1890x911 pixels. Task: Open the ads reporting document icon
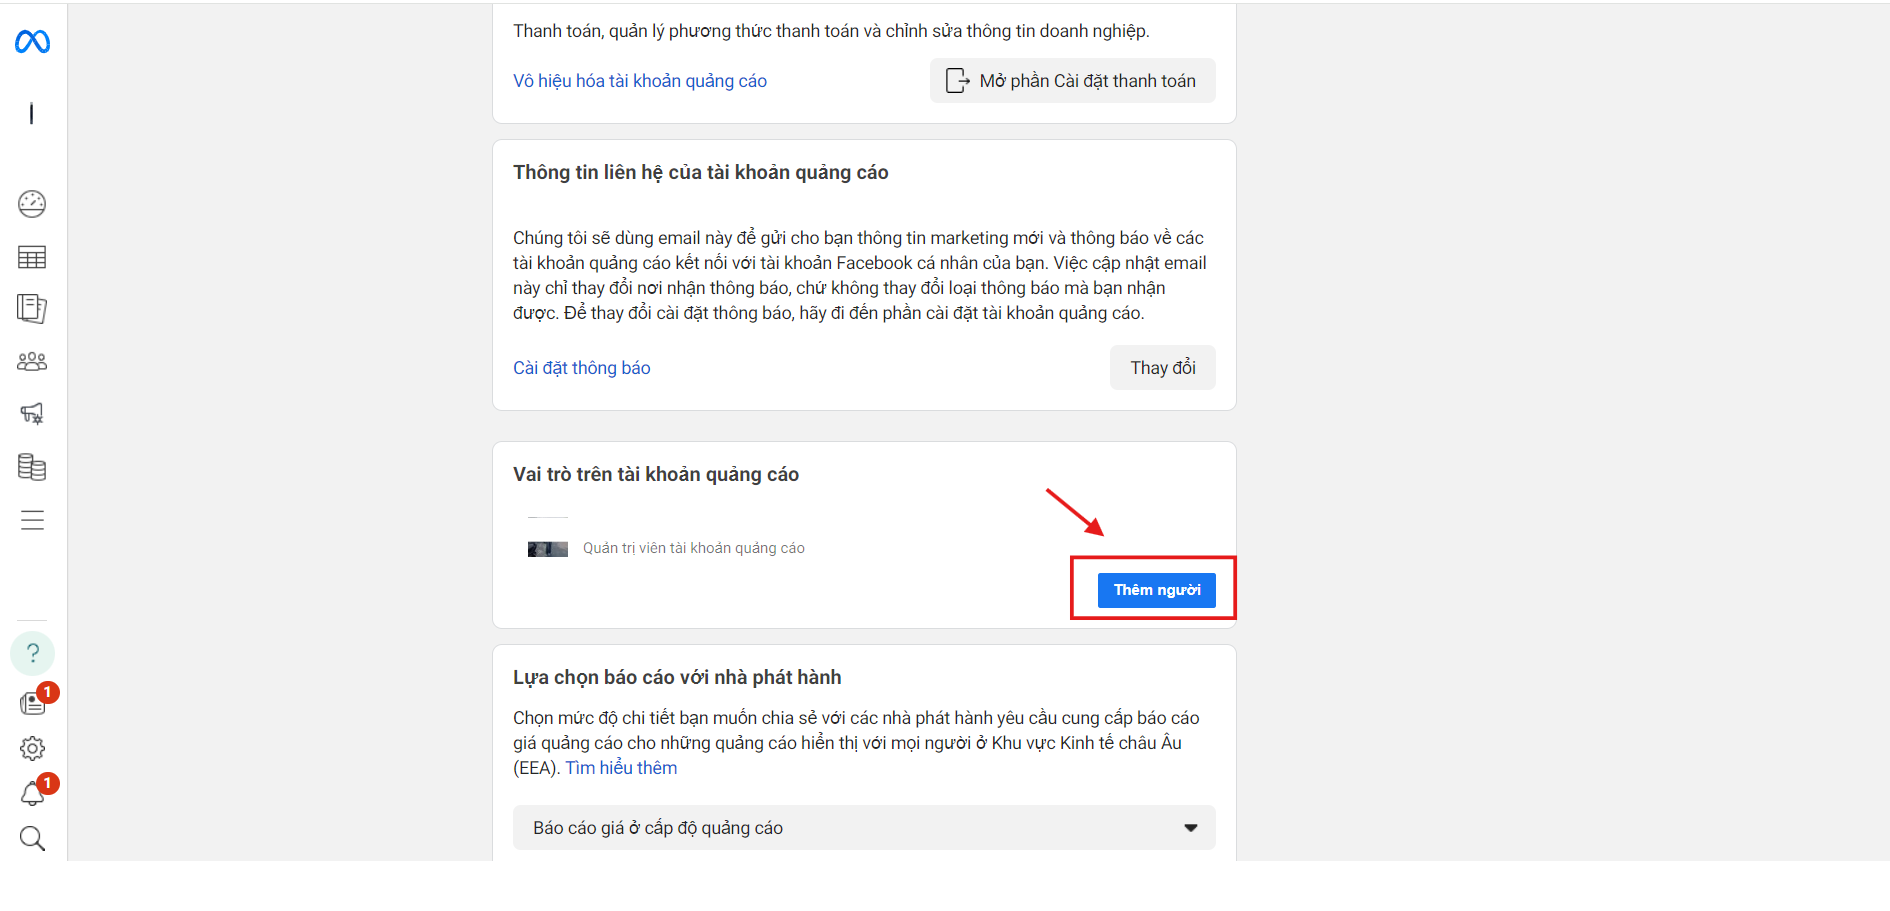point(32,309)
